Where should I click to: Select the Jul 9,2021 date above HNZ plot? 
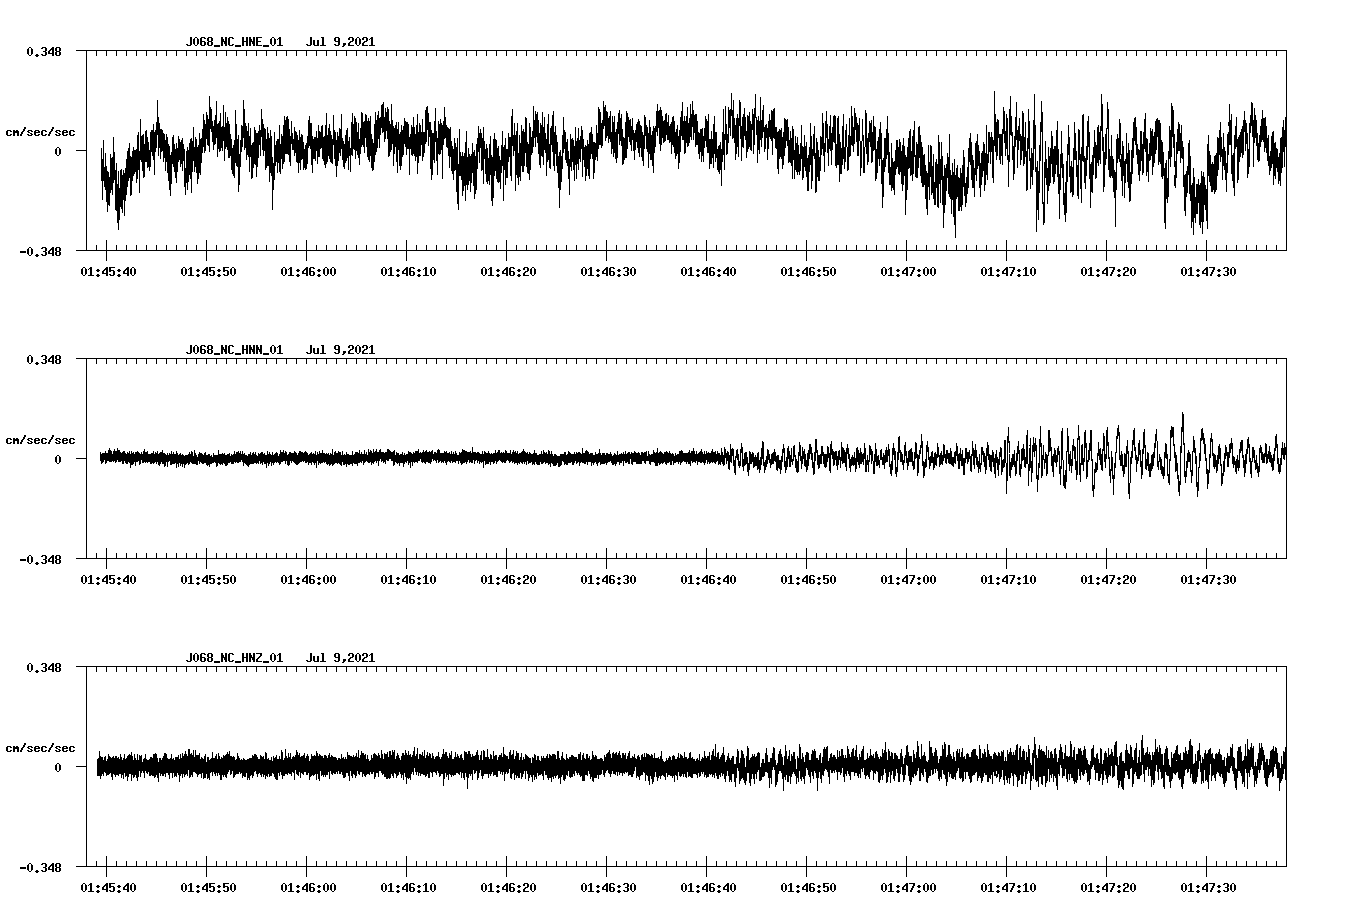coord(340,658)
